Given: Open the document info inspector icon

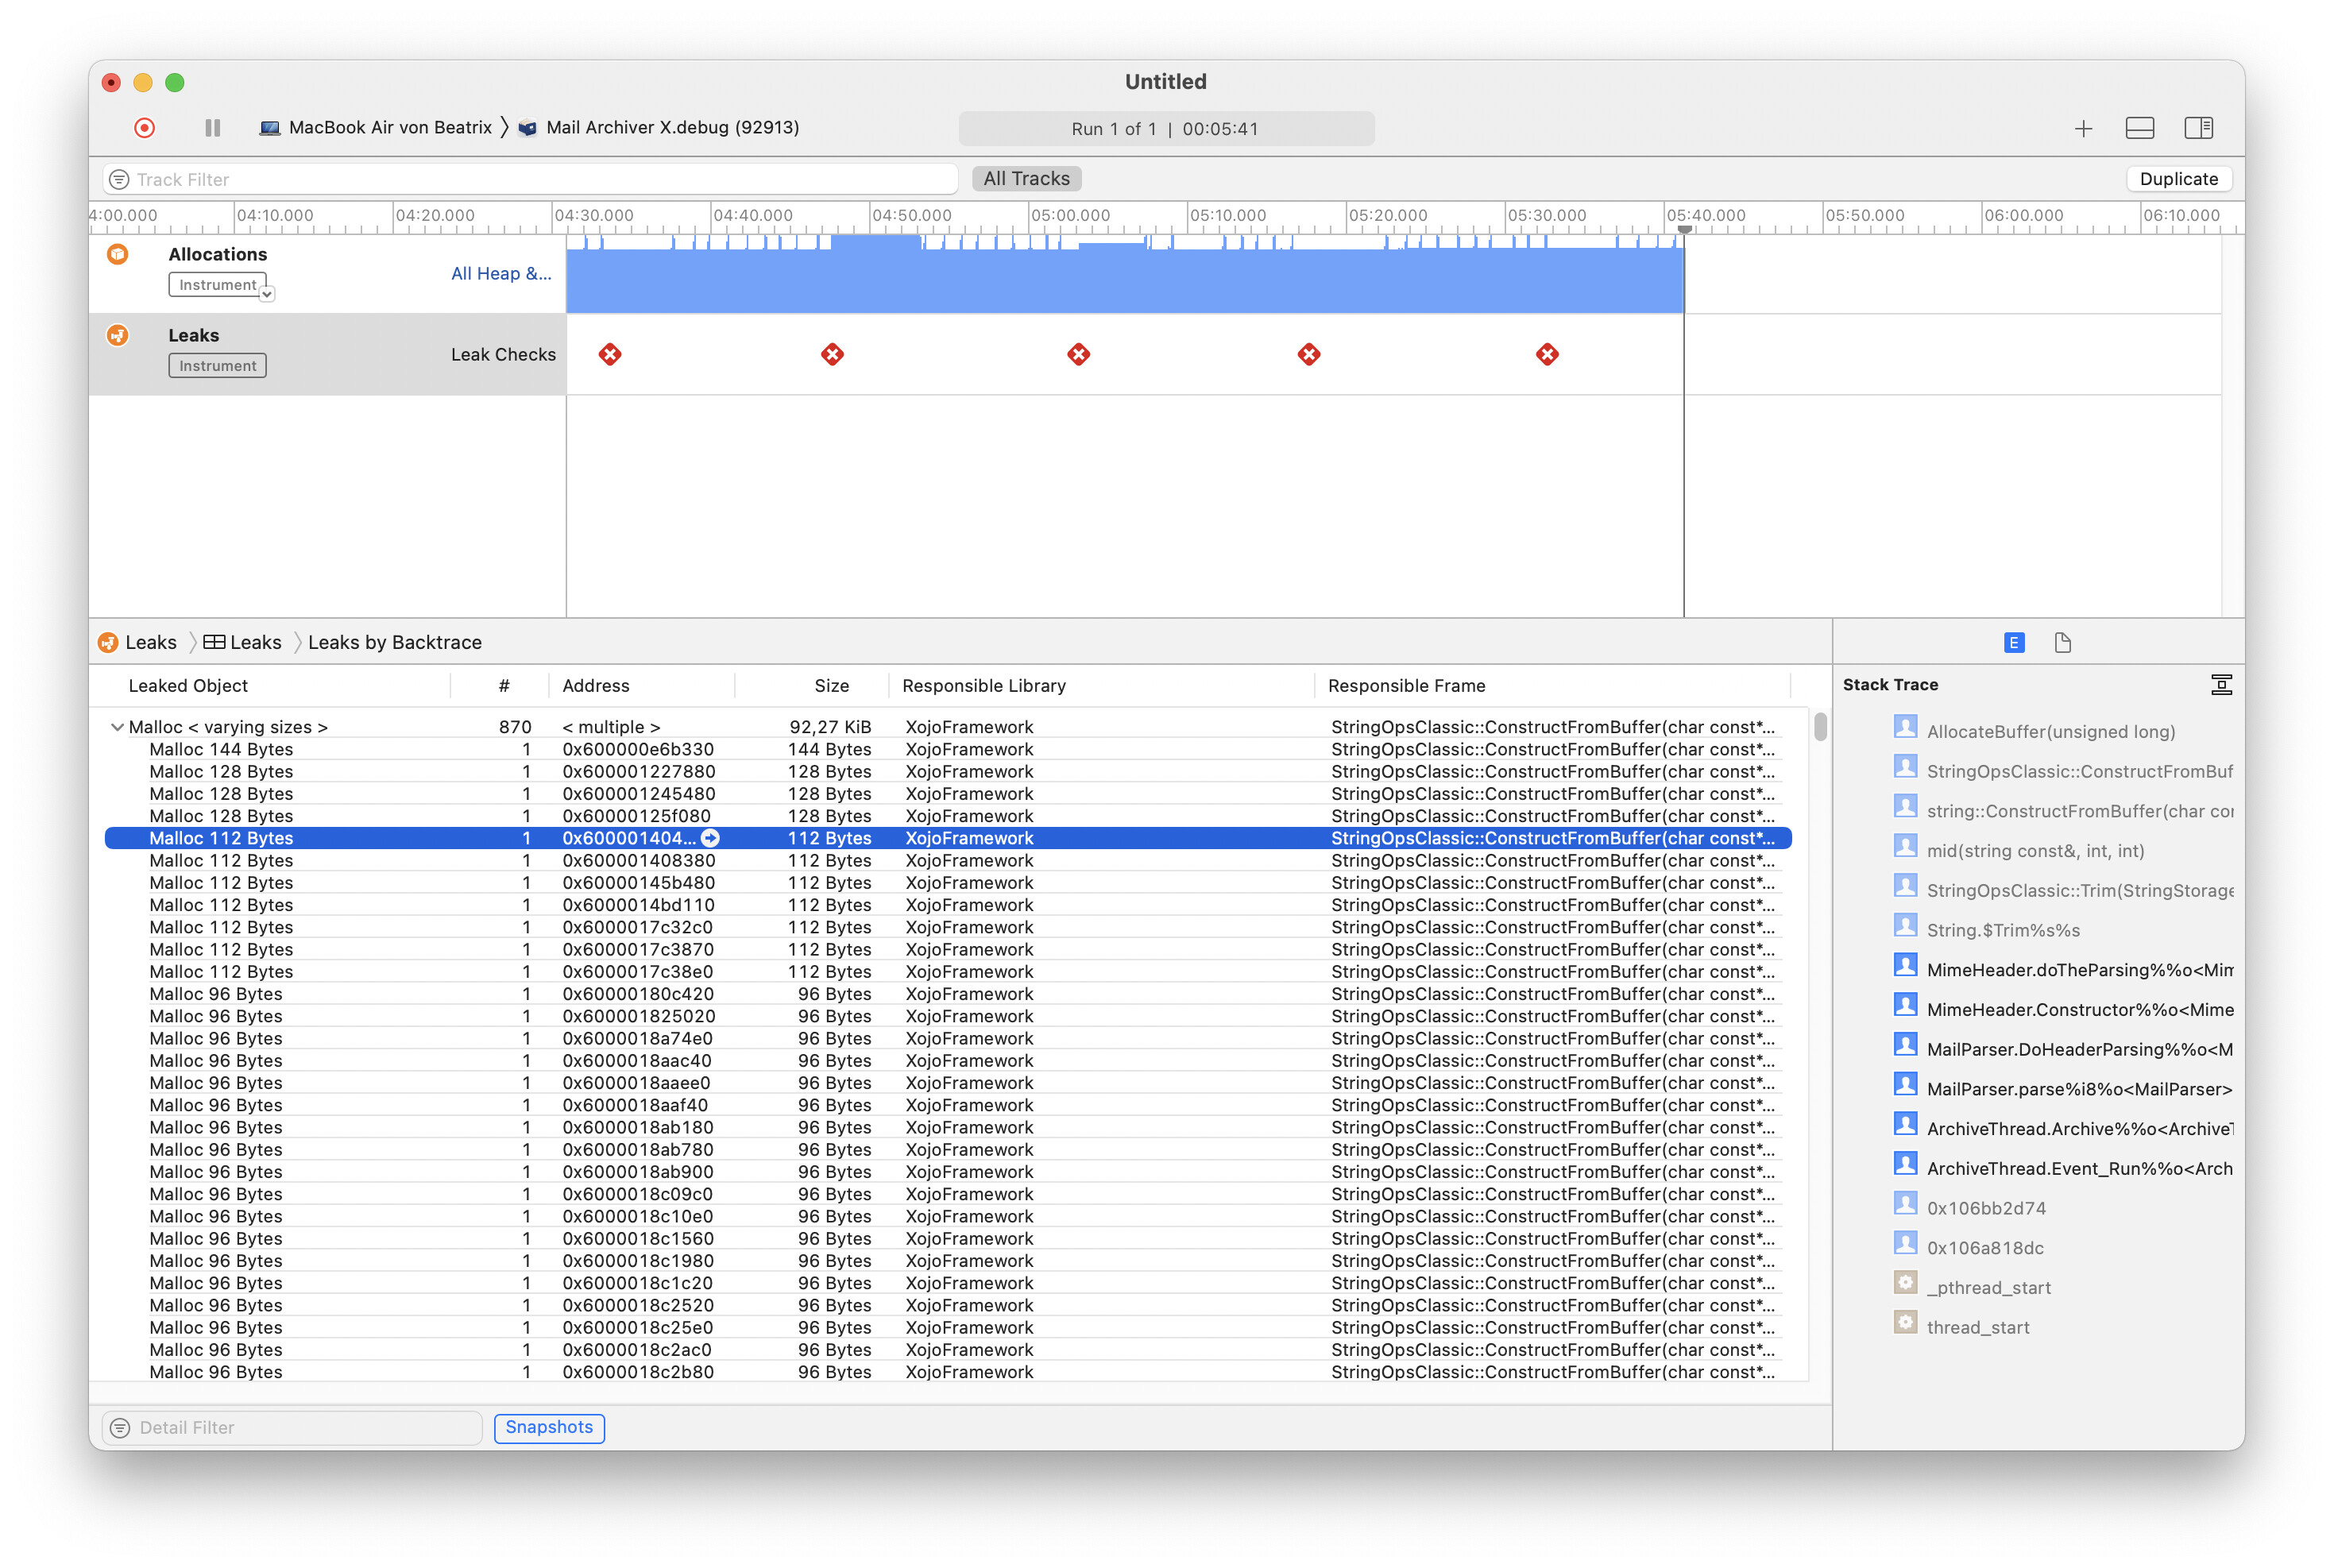Looking at the screenshot, I should [2062, 643].
